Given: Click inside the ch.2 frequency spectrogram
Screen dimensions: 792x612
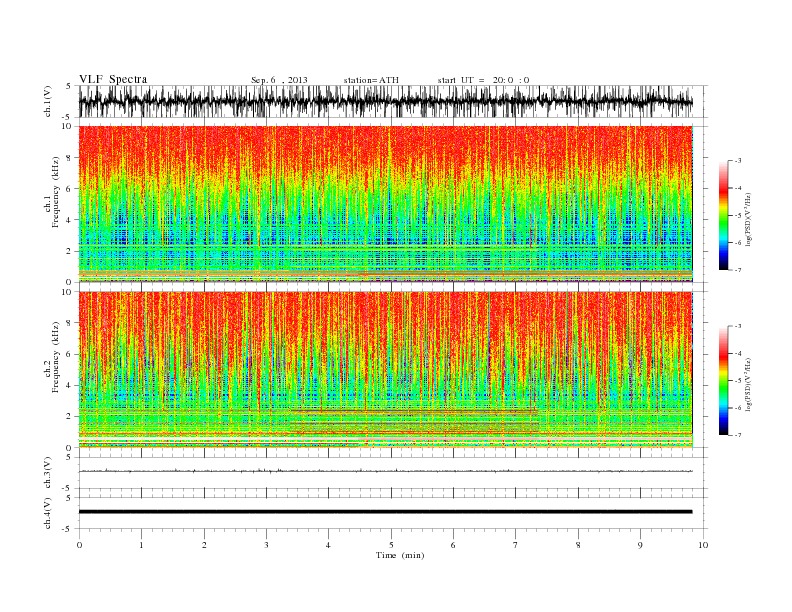Looking at the screenshot, I should 386,369.
